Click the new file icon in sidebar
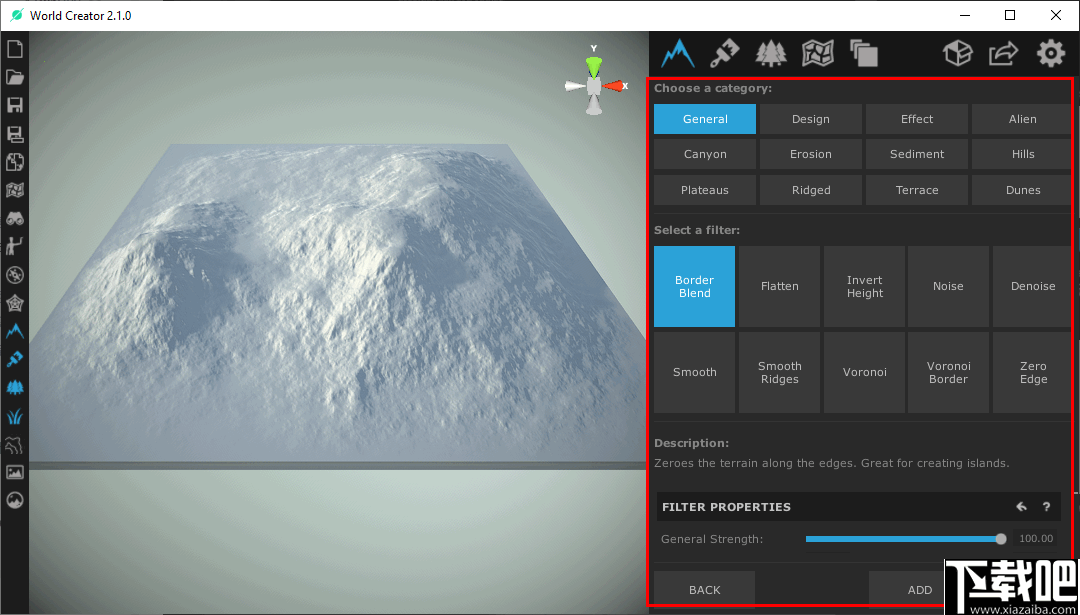 tap(15, 49)
